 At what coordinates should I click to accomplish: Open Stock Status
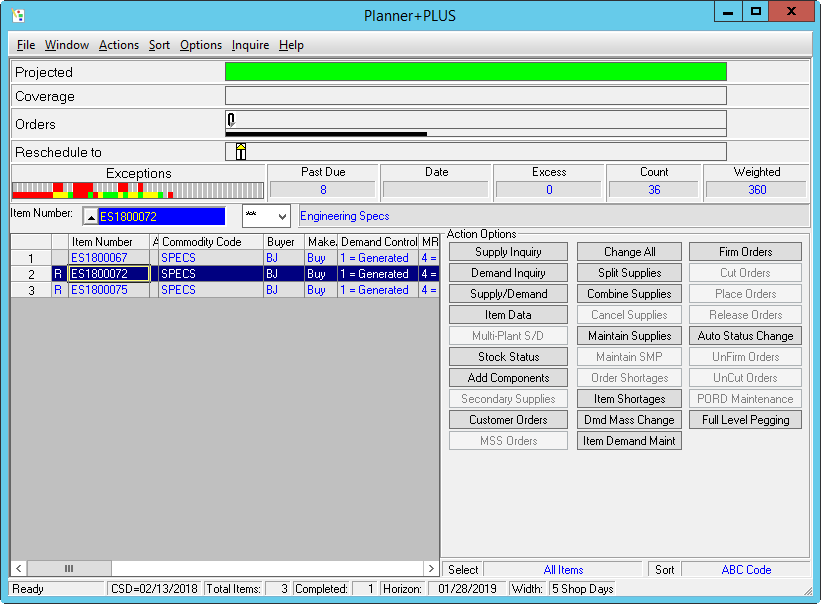pos(508,356)
